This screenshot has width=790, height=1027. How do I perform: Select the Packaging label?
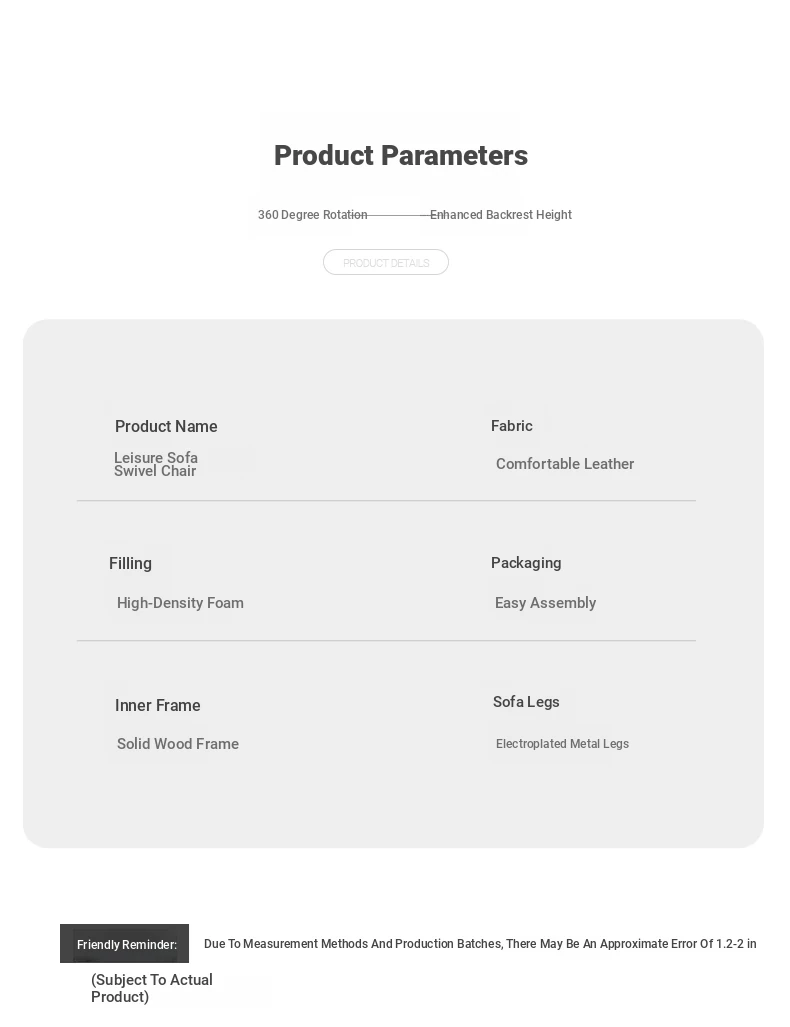(x=526, y=563)
